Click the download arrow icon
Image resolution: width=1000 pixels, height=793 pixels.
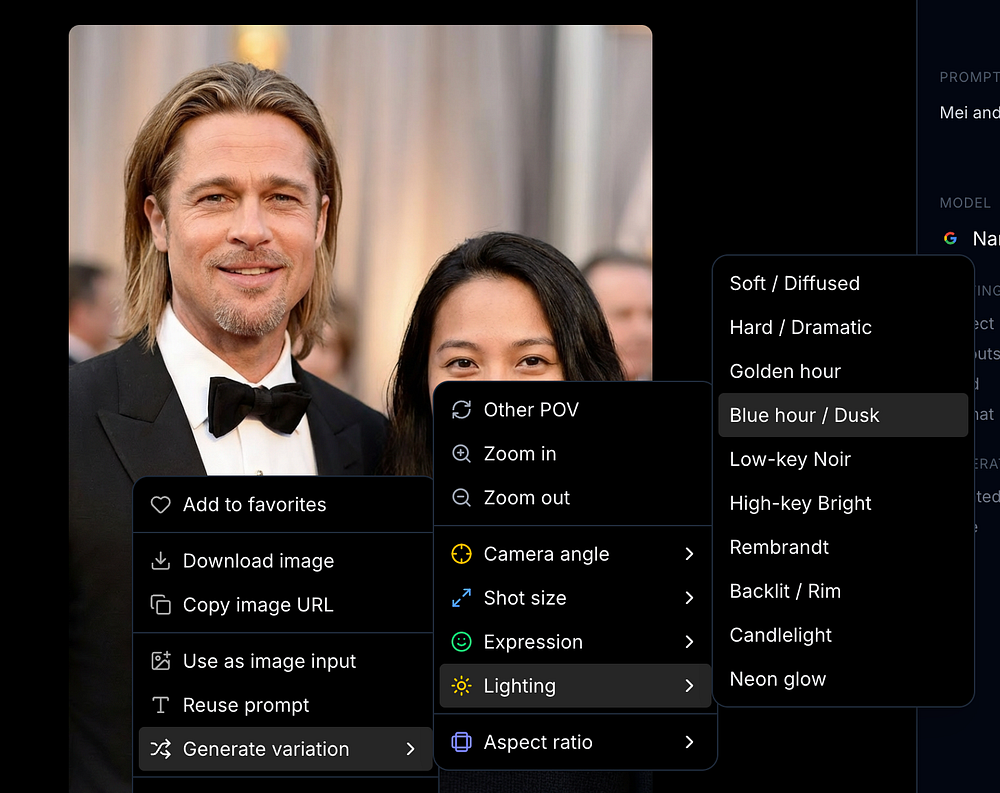pos(161,561)
